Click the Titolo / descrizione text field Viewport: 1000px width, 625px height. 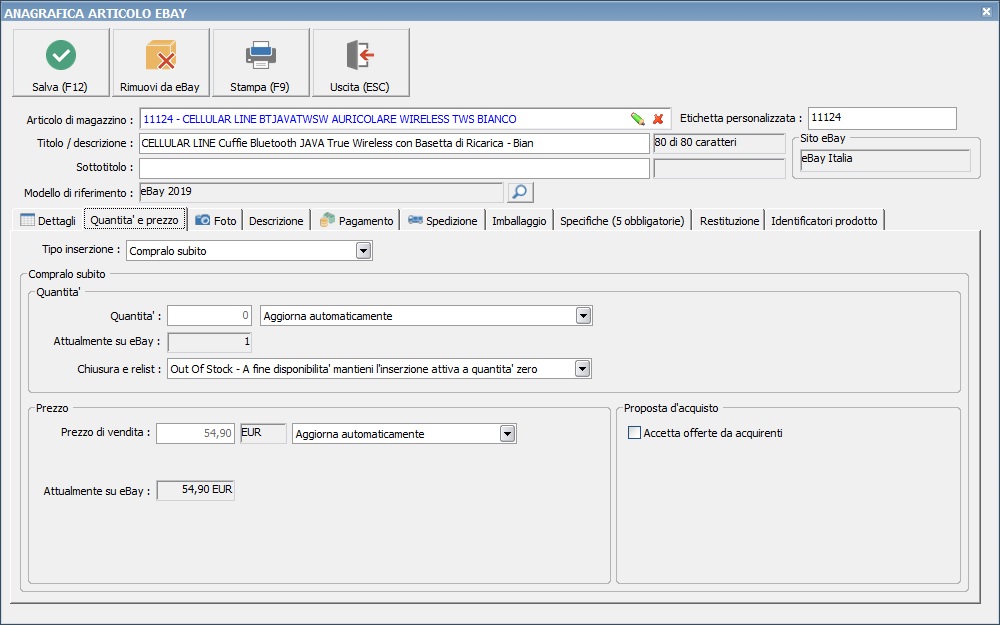(394, 143)
